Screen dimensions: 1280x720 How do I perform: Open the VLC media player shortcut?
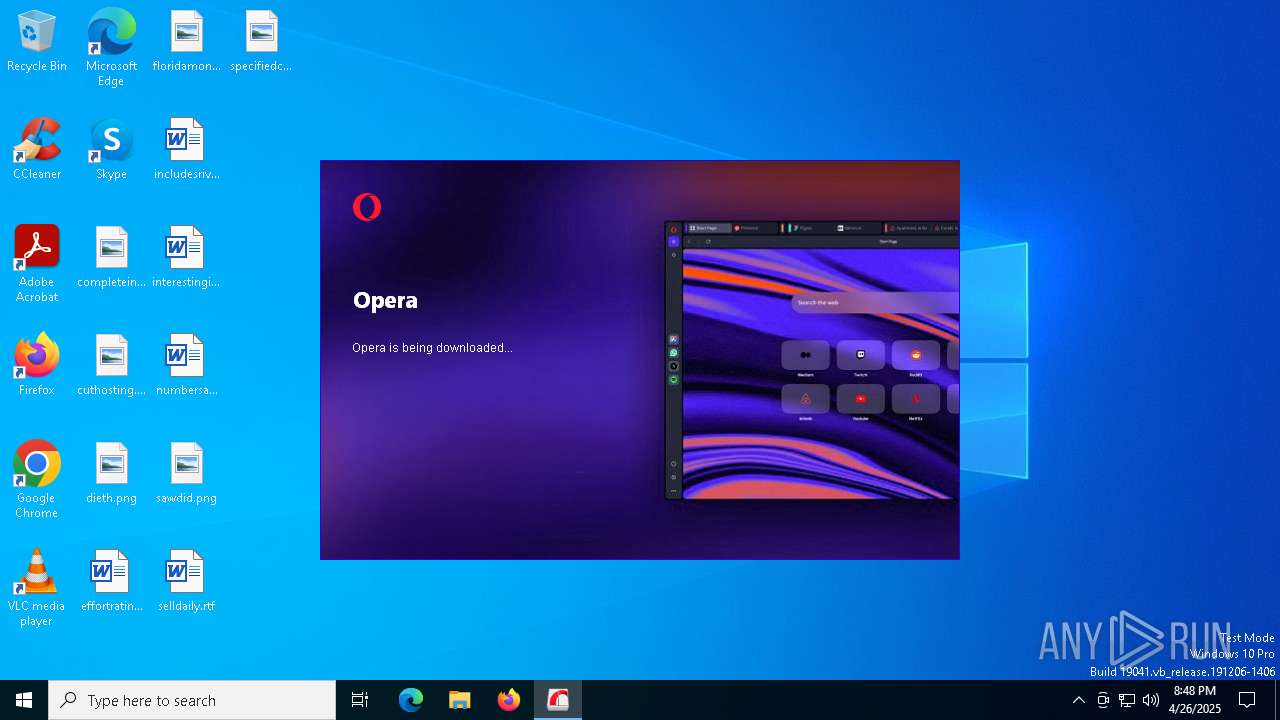[x=37, y=588]
